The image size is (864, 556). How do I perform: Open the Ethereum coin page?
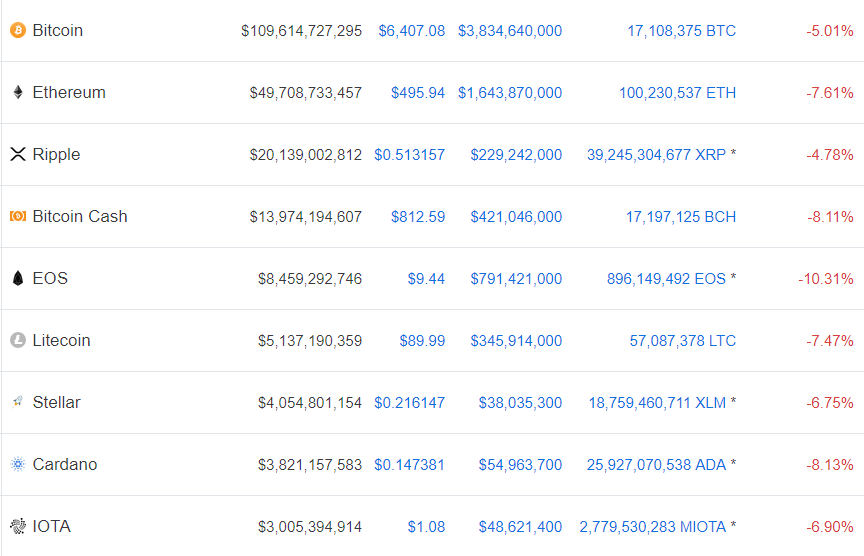[69, 92]
